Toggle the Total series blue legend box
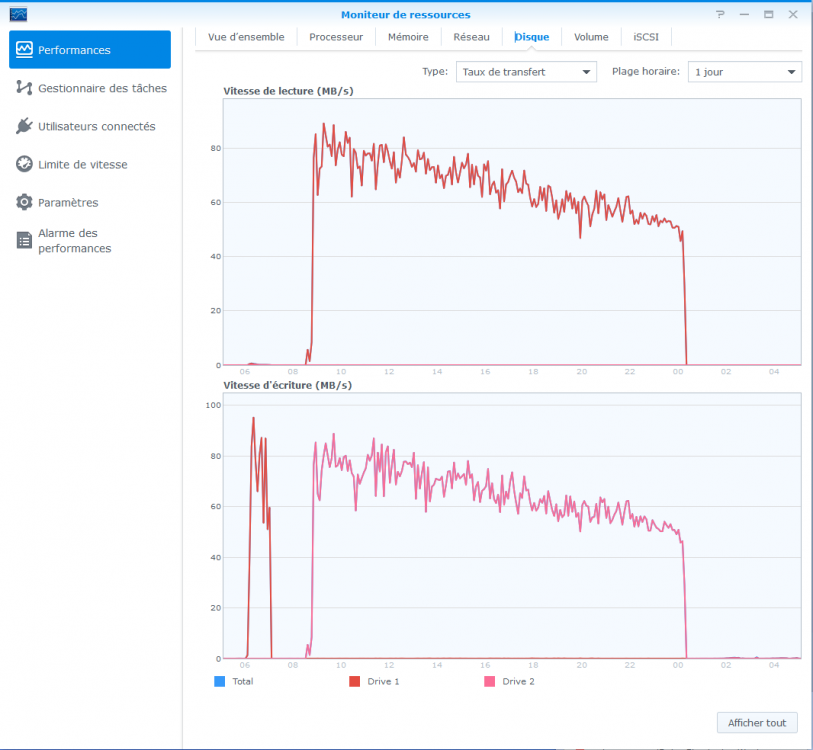The height and width of the screenshot is (750, 813). point(220,681)
